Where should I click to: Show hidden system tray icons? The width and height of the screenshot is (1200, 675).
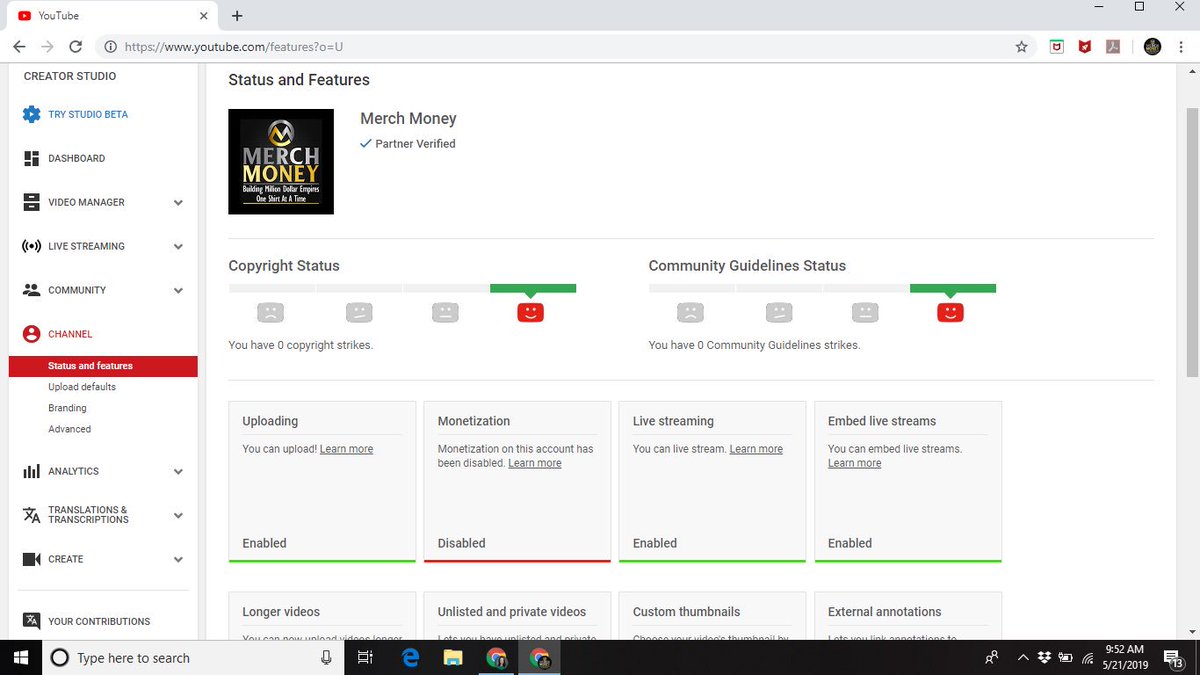point(1022,657)
